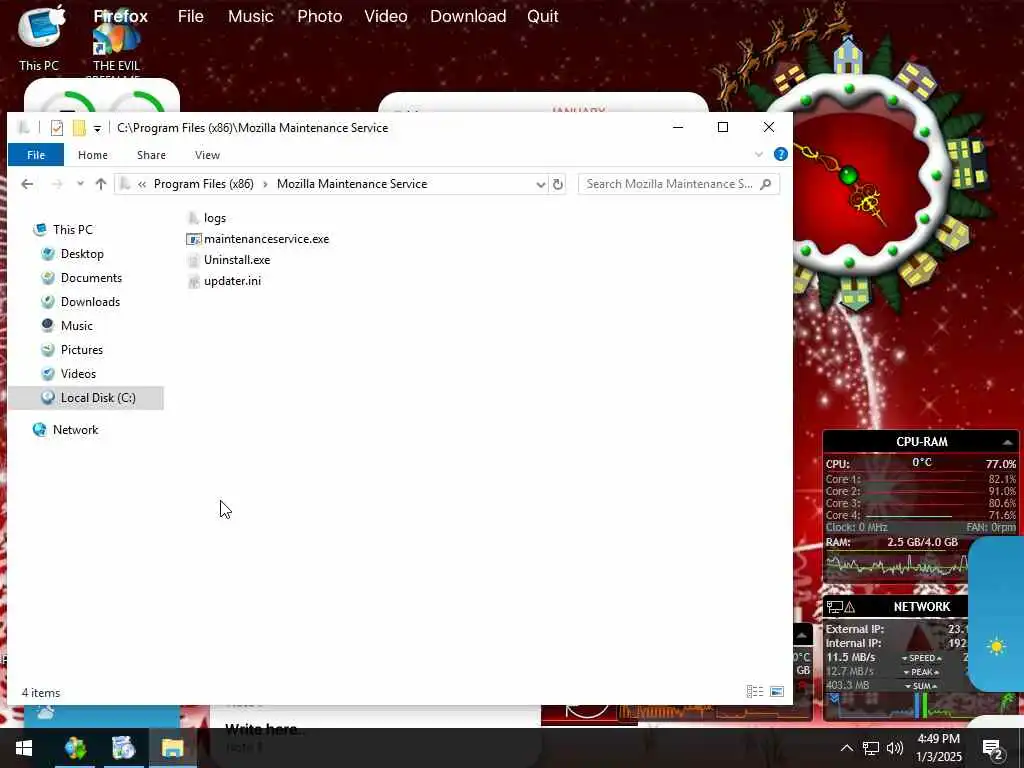Select Desktop in navigation pane

[82, 254]
